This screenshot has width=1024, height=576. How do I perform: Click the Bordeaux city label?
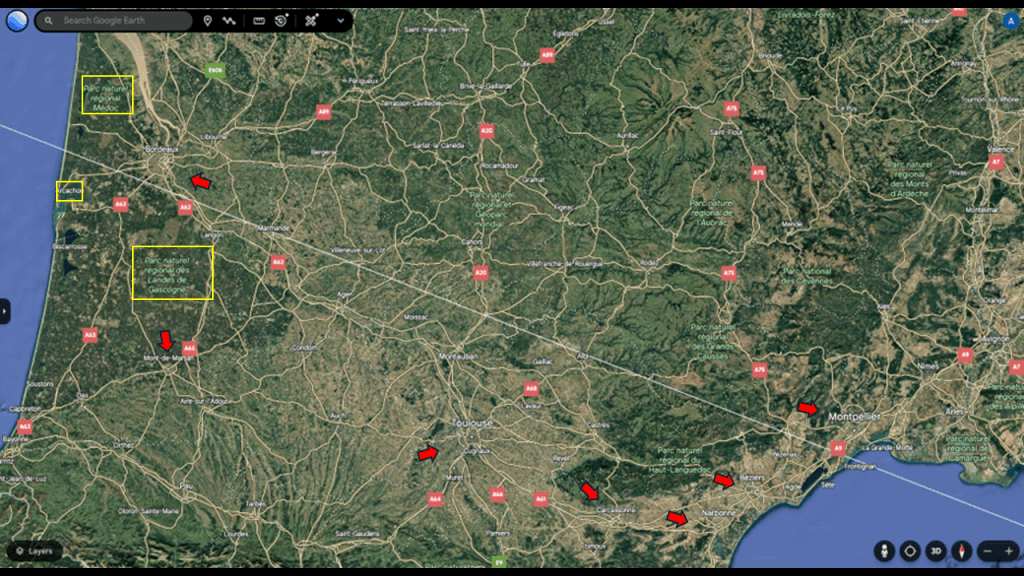pos(160,149)
